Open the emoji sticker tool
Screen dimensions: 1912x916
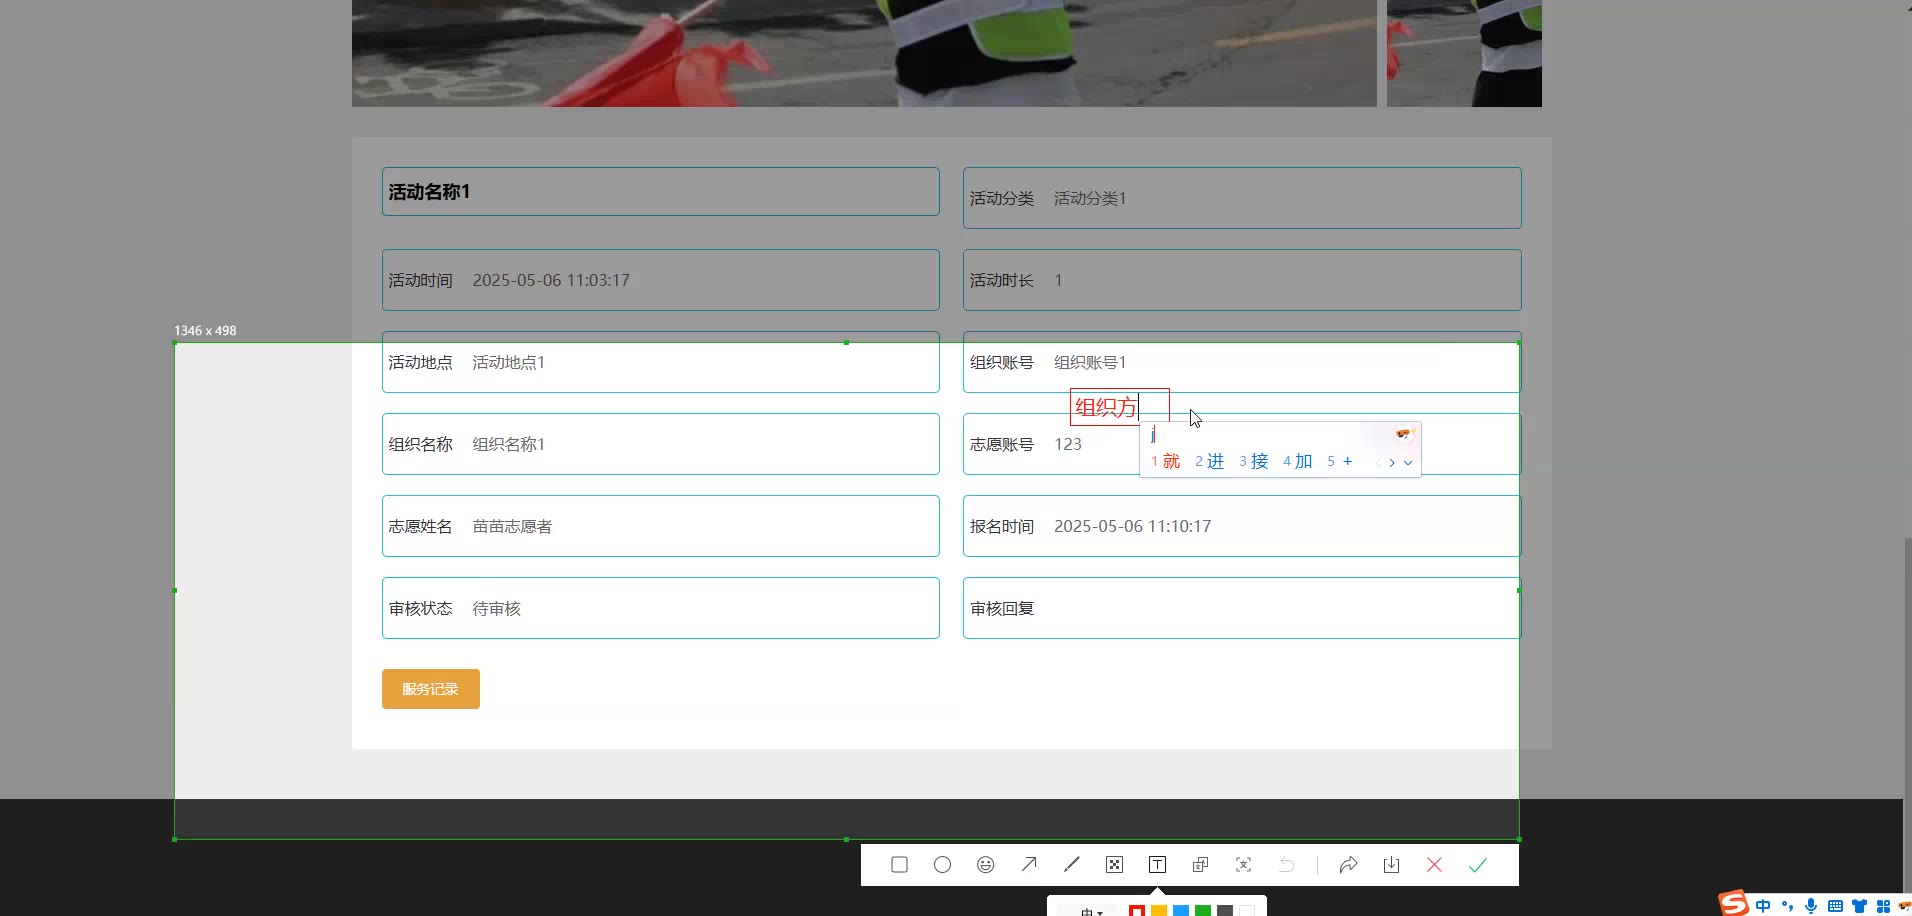coord(985,865)
